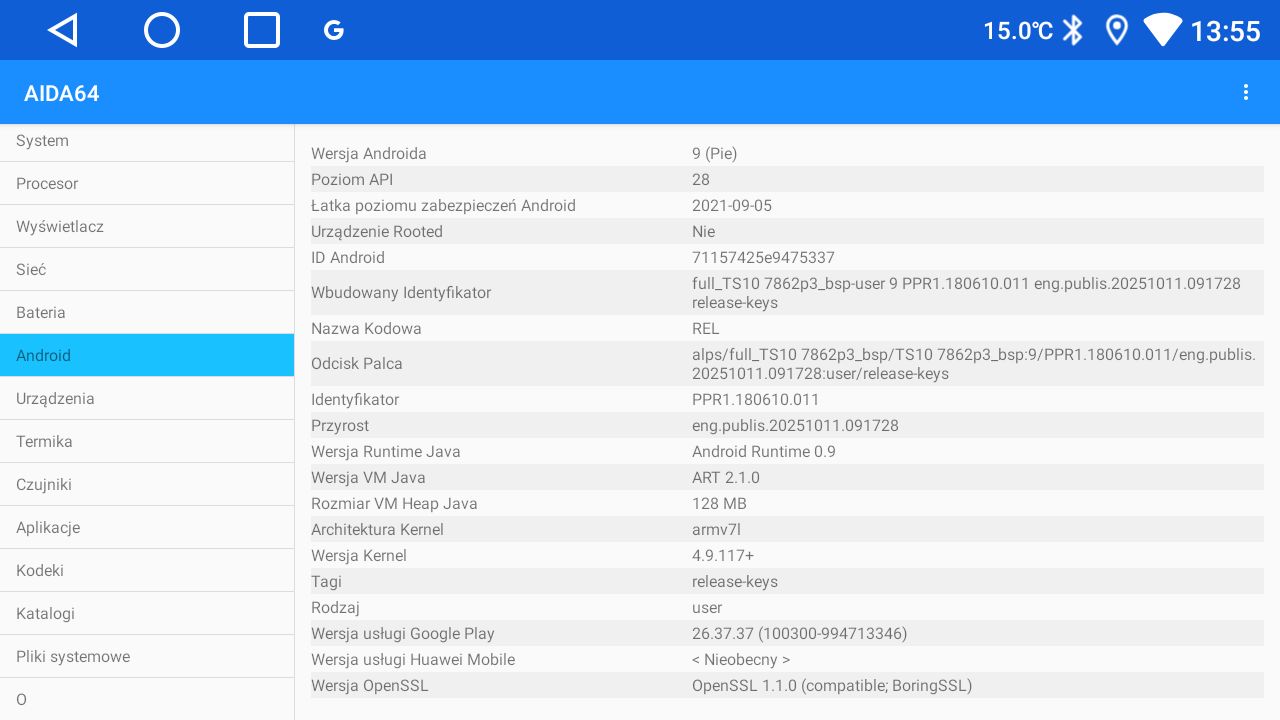This screenshot has width=1280, height=720.
Task: Open the System category
Action: click(147, 141)
